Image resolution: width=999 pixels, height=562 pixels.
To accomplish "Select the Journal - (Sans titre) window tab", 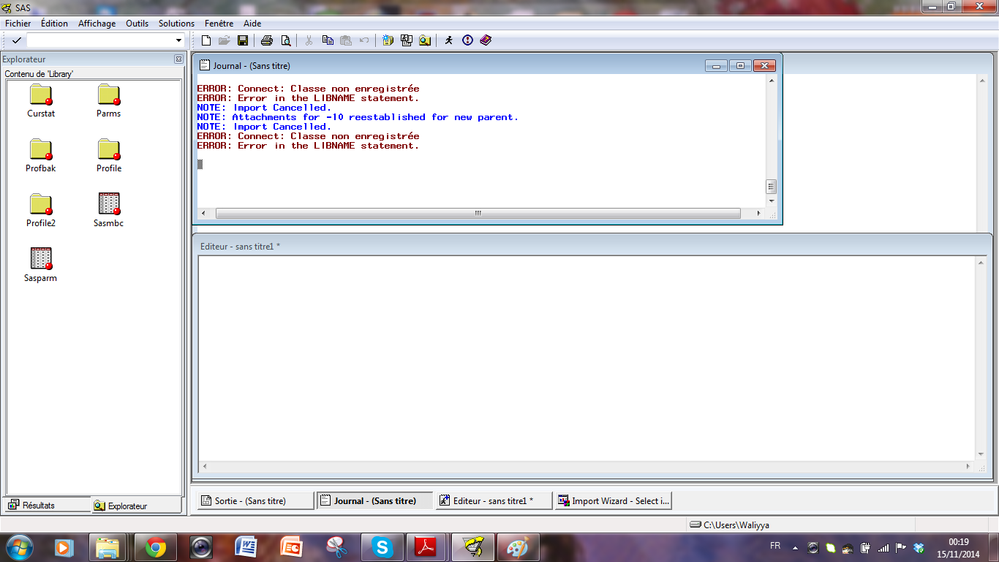I will pyautogui.click(x=375, y=501).
